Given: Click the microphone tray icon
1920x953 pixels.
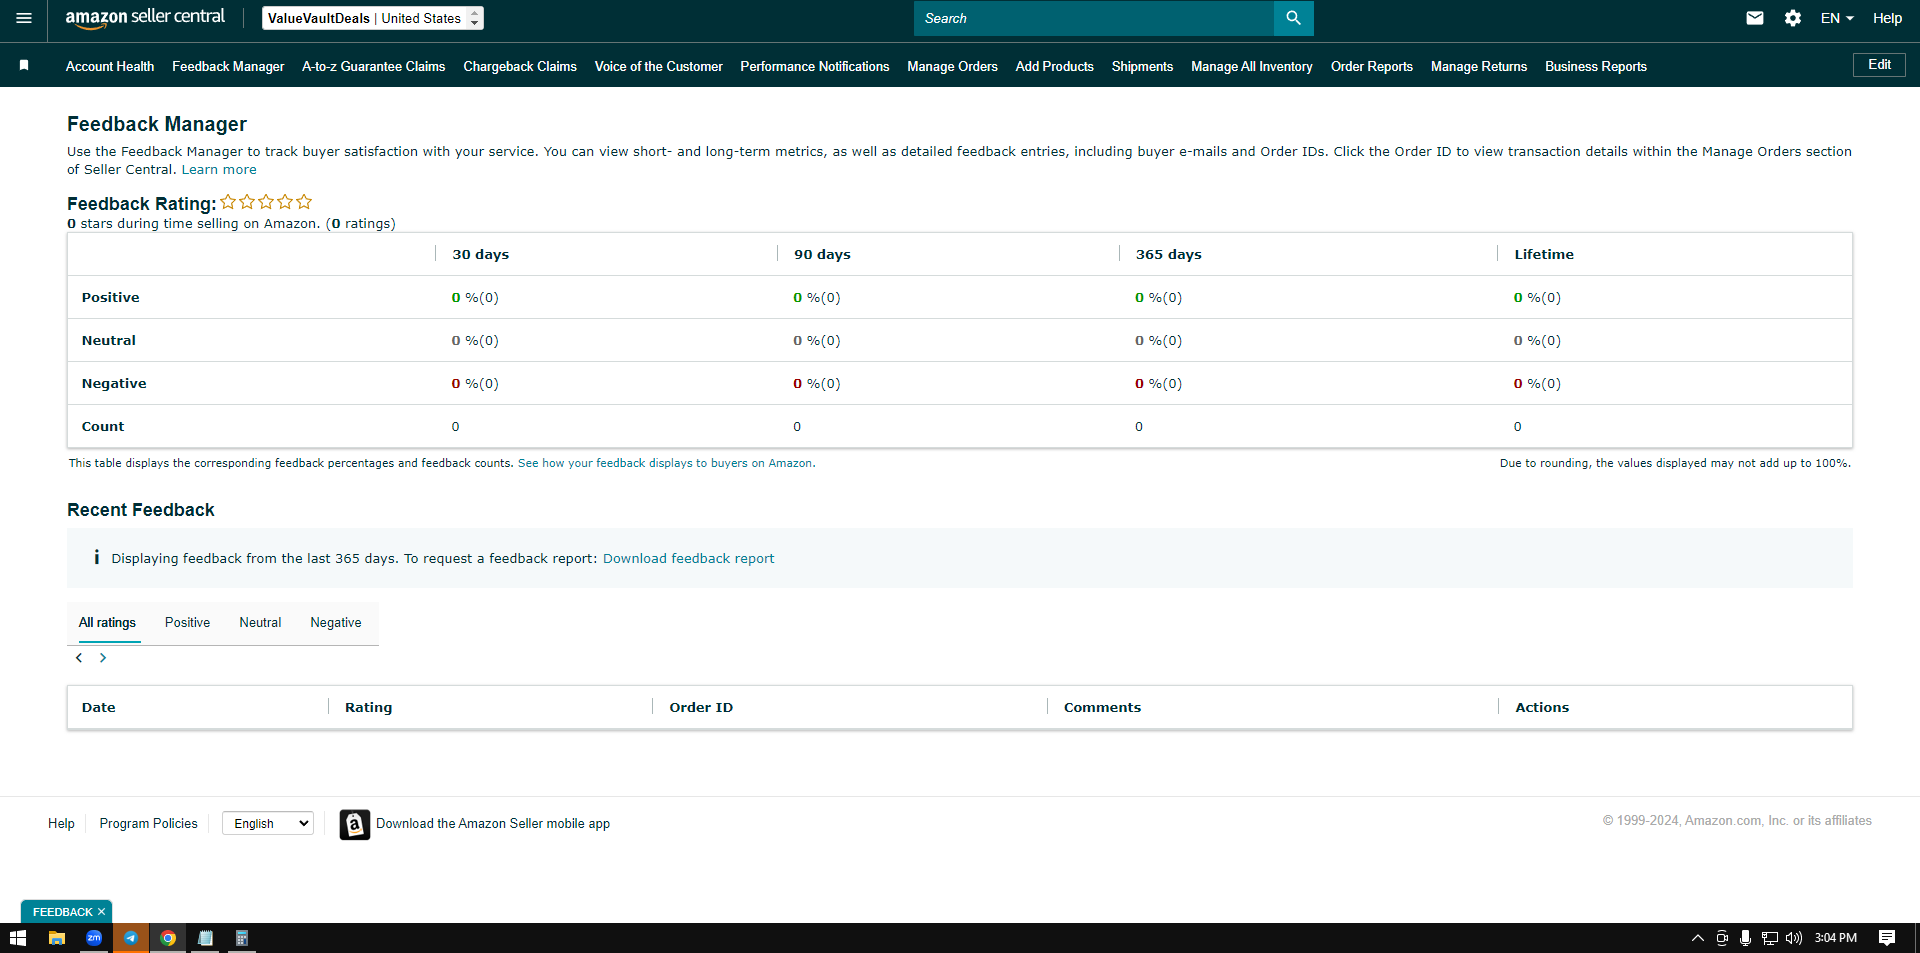Looking at the screenshot, I should pos(1745,938).
